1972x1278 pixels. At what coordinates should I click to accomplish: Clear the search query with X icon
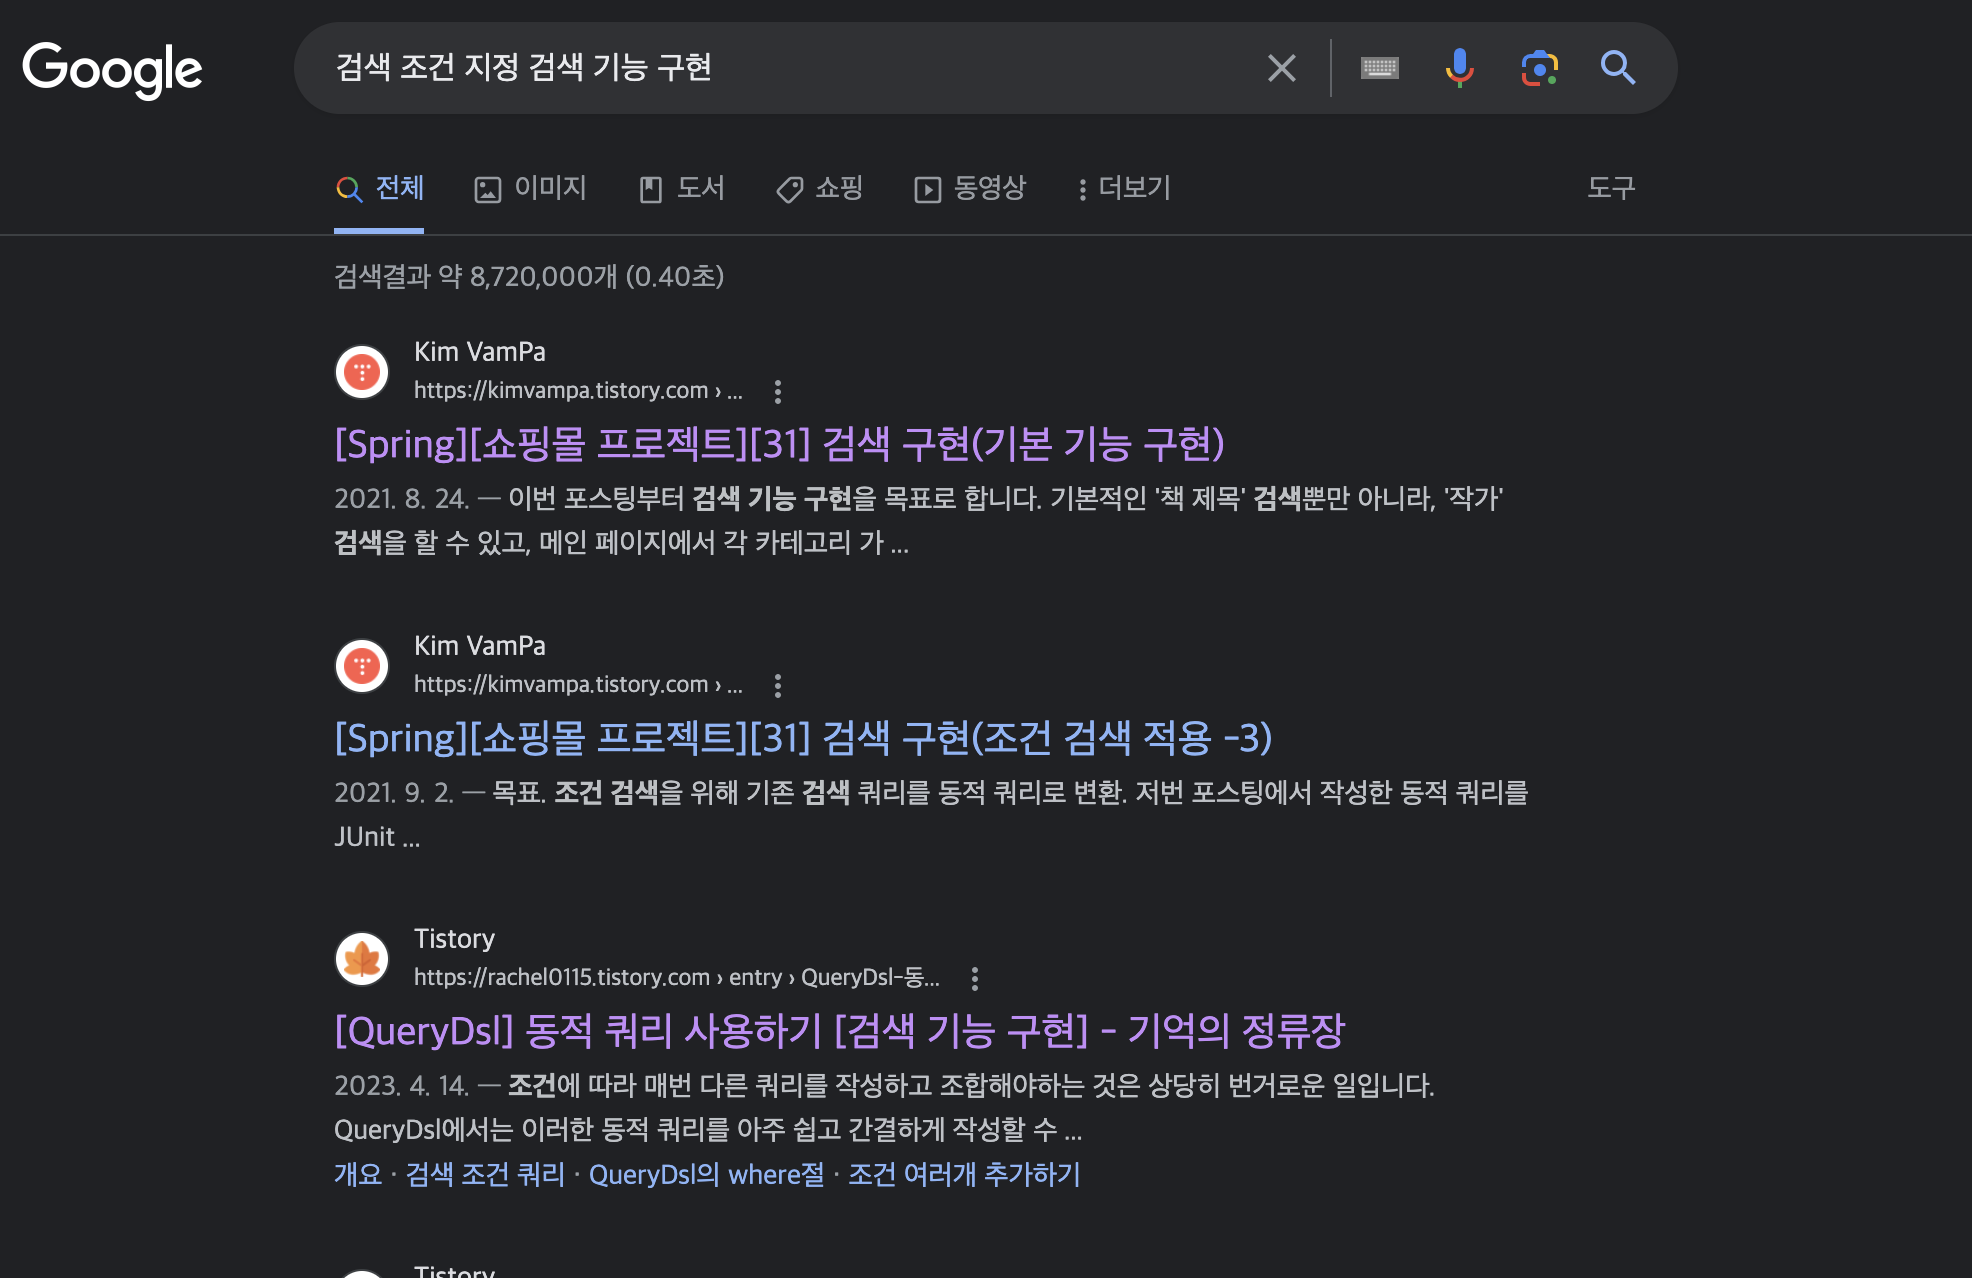(1281, 68)
